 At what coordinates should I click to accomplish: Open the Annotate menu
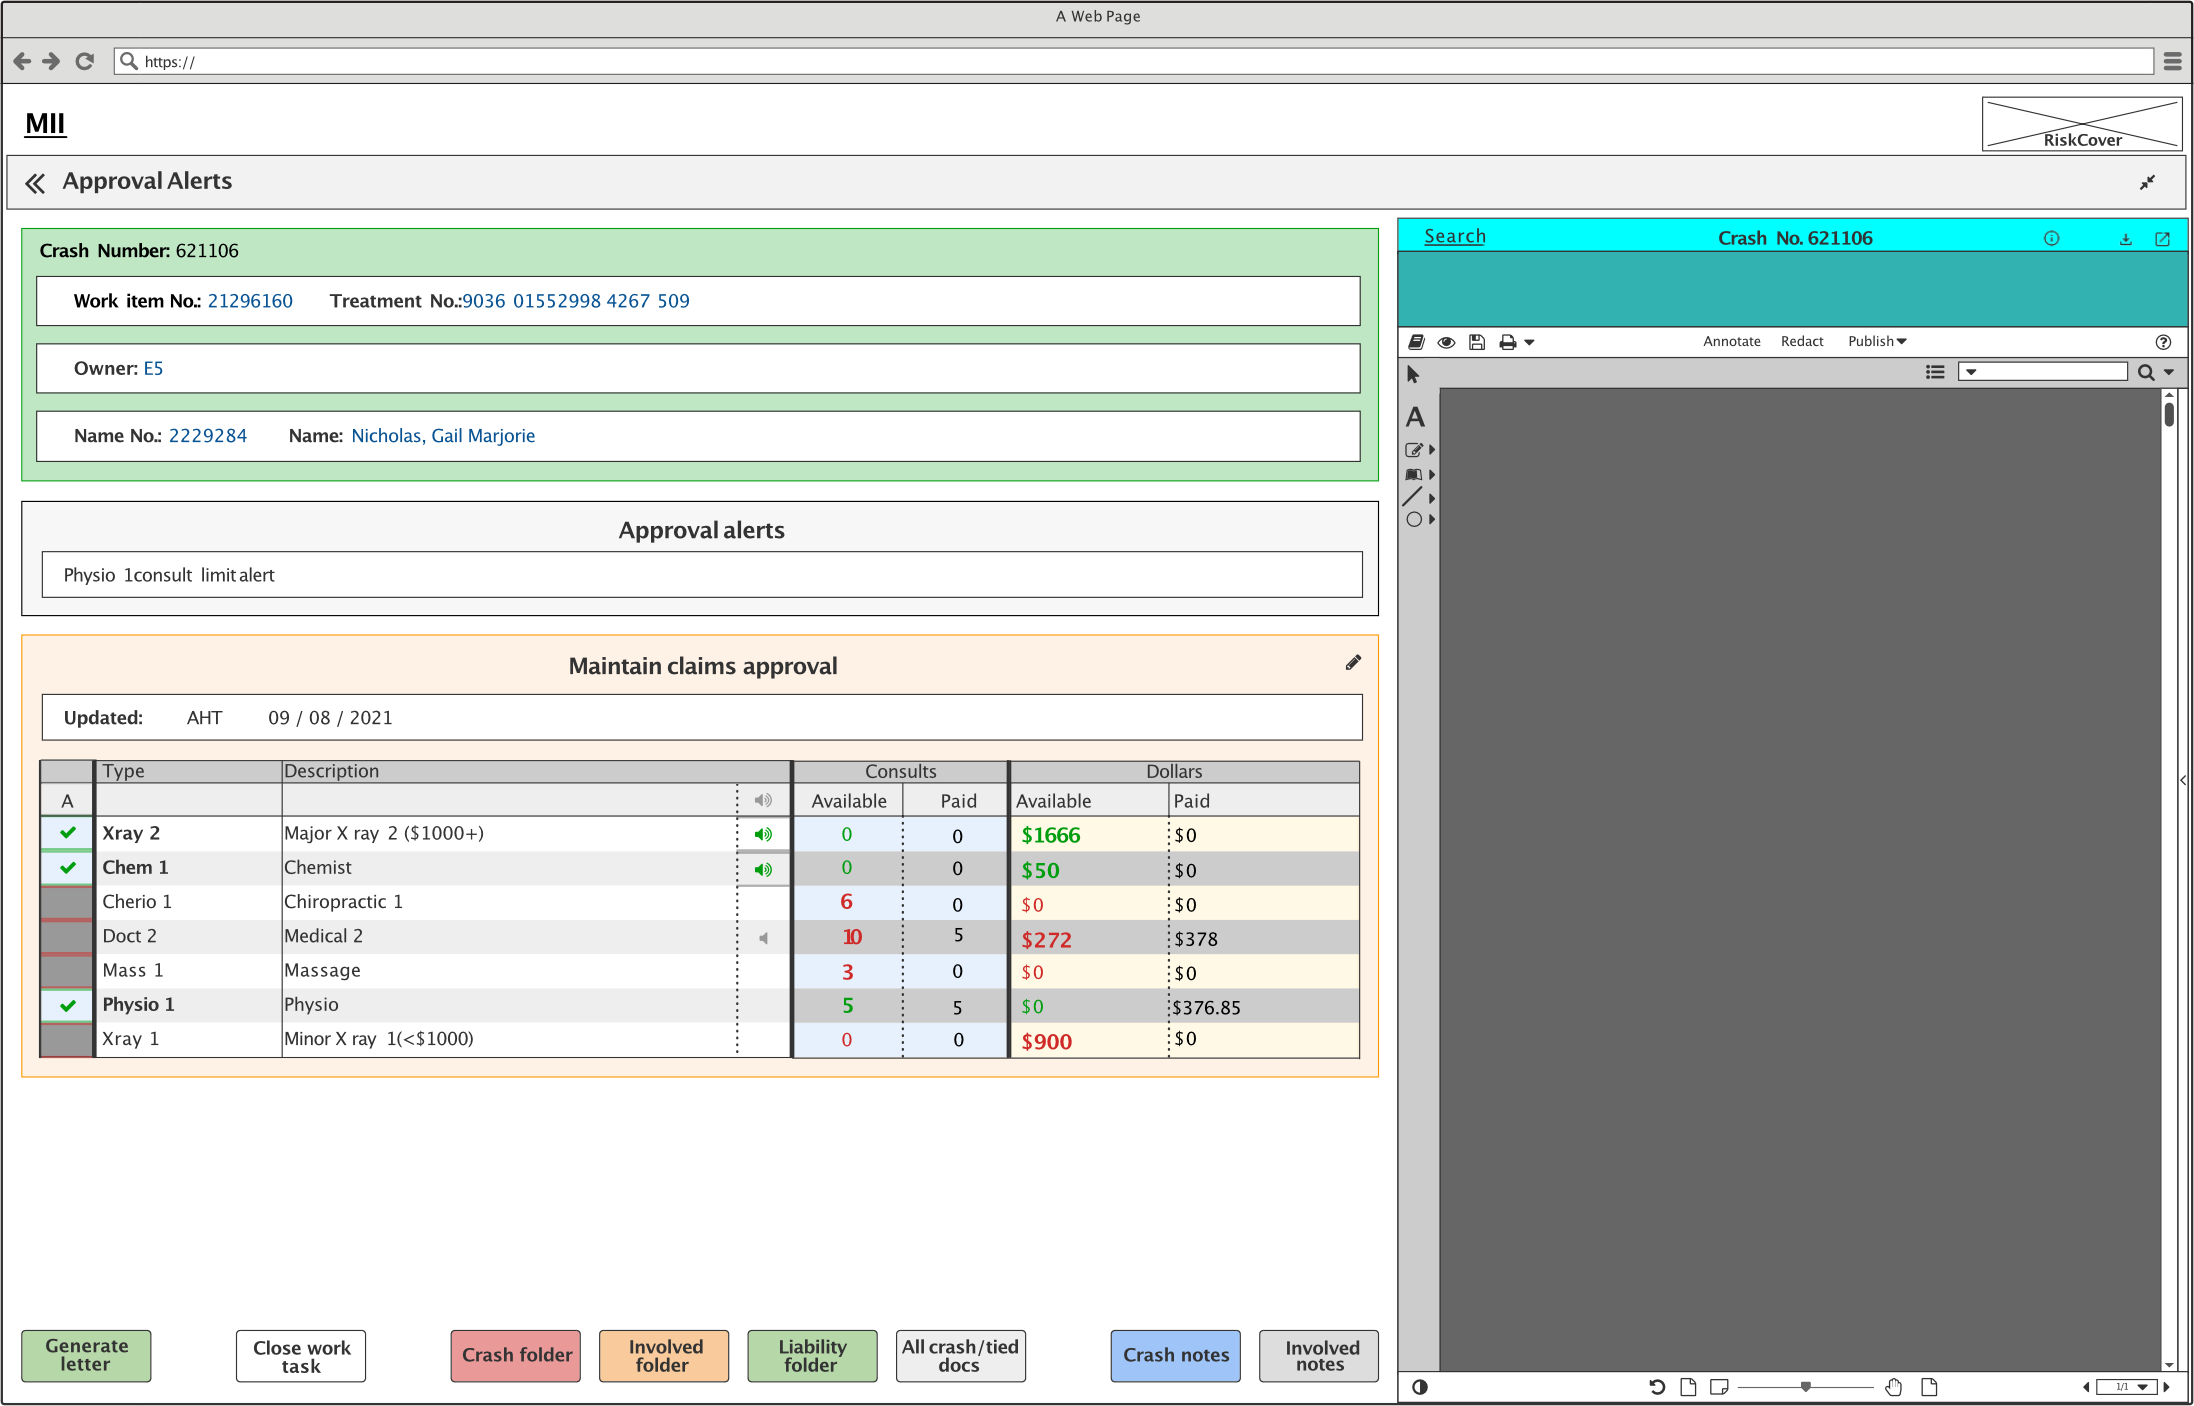coord(1732,342)
